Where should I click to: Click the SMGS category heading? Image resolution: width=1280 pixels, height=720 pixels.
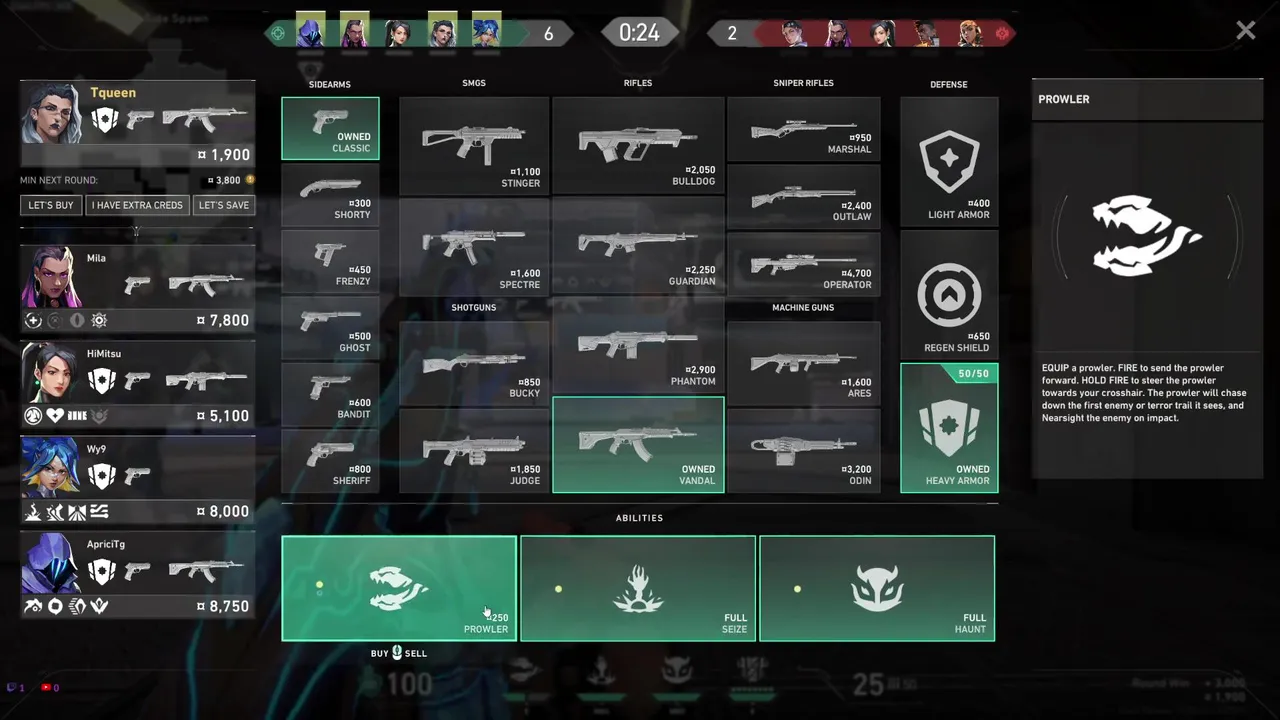tap(474, 83)
